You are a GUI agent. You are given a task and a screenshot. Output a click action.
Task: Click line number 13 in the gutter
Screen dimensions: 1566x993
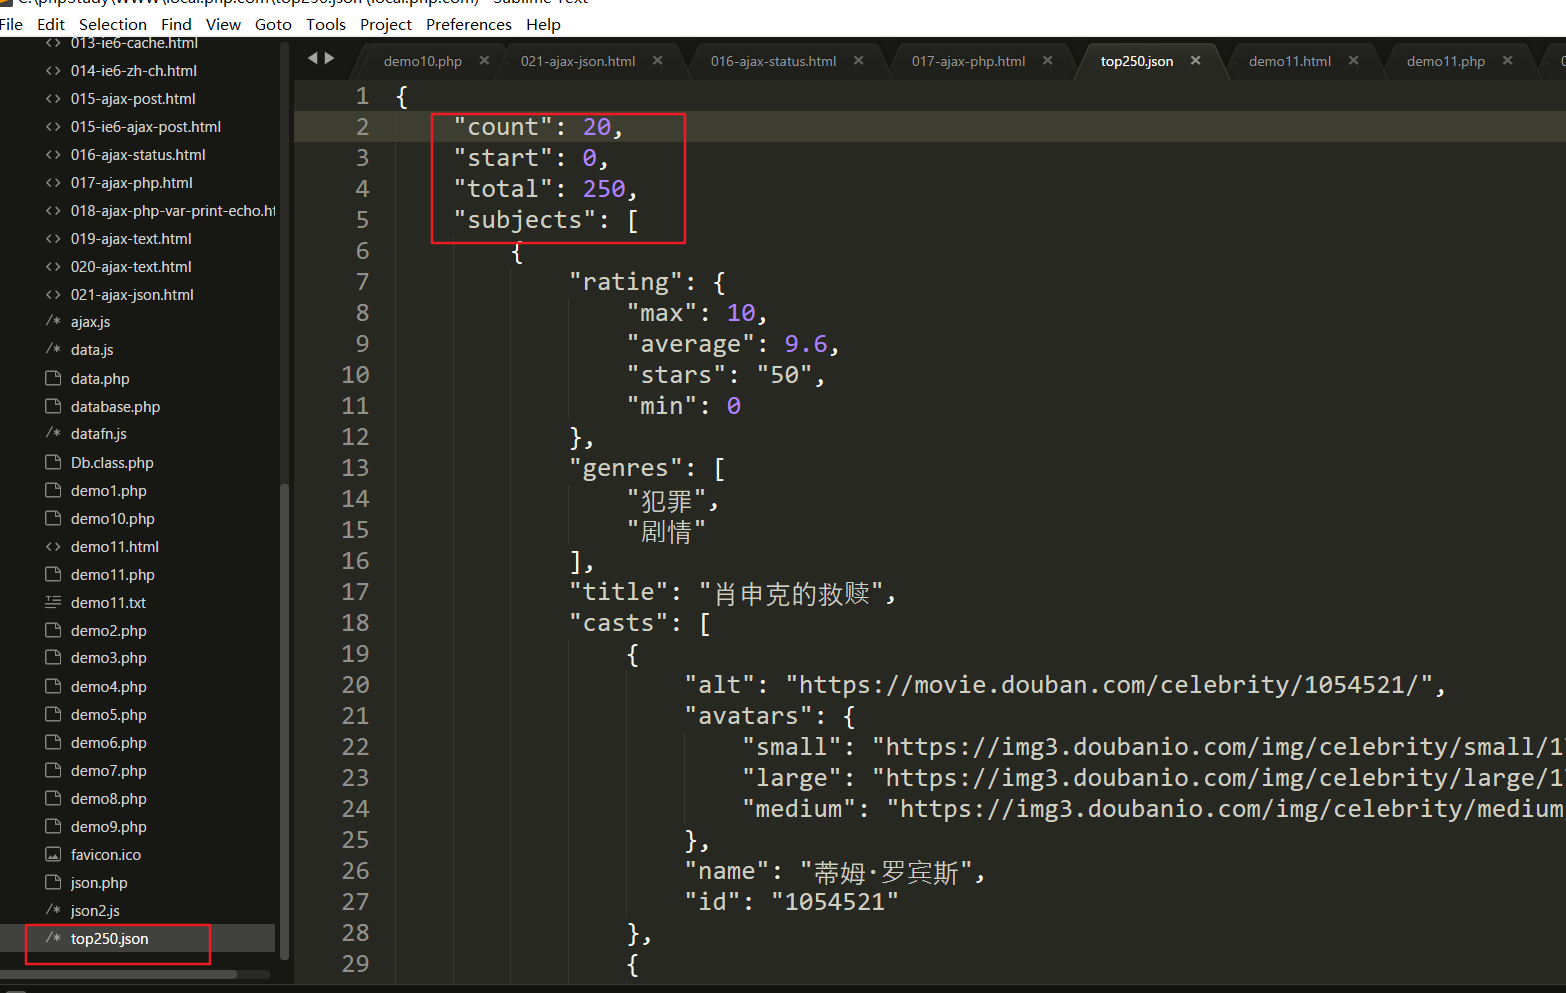[355, 468]
